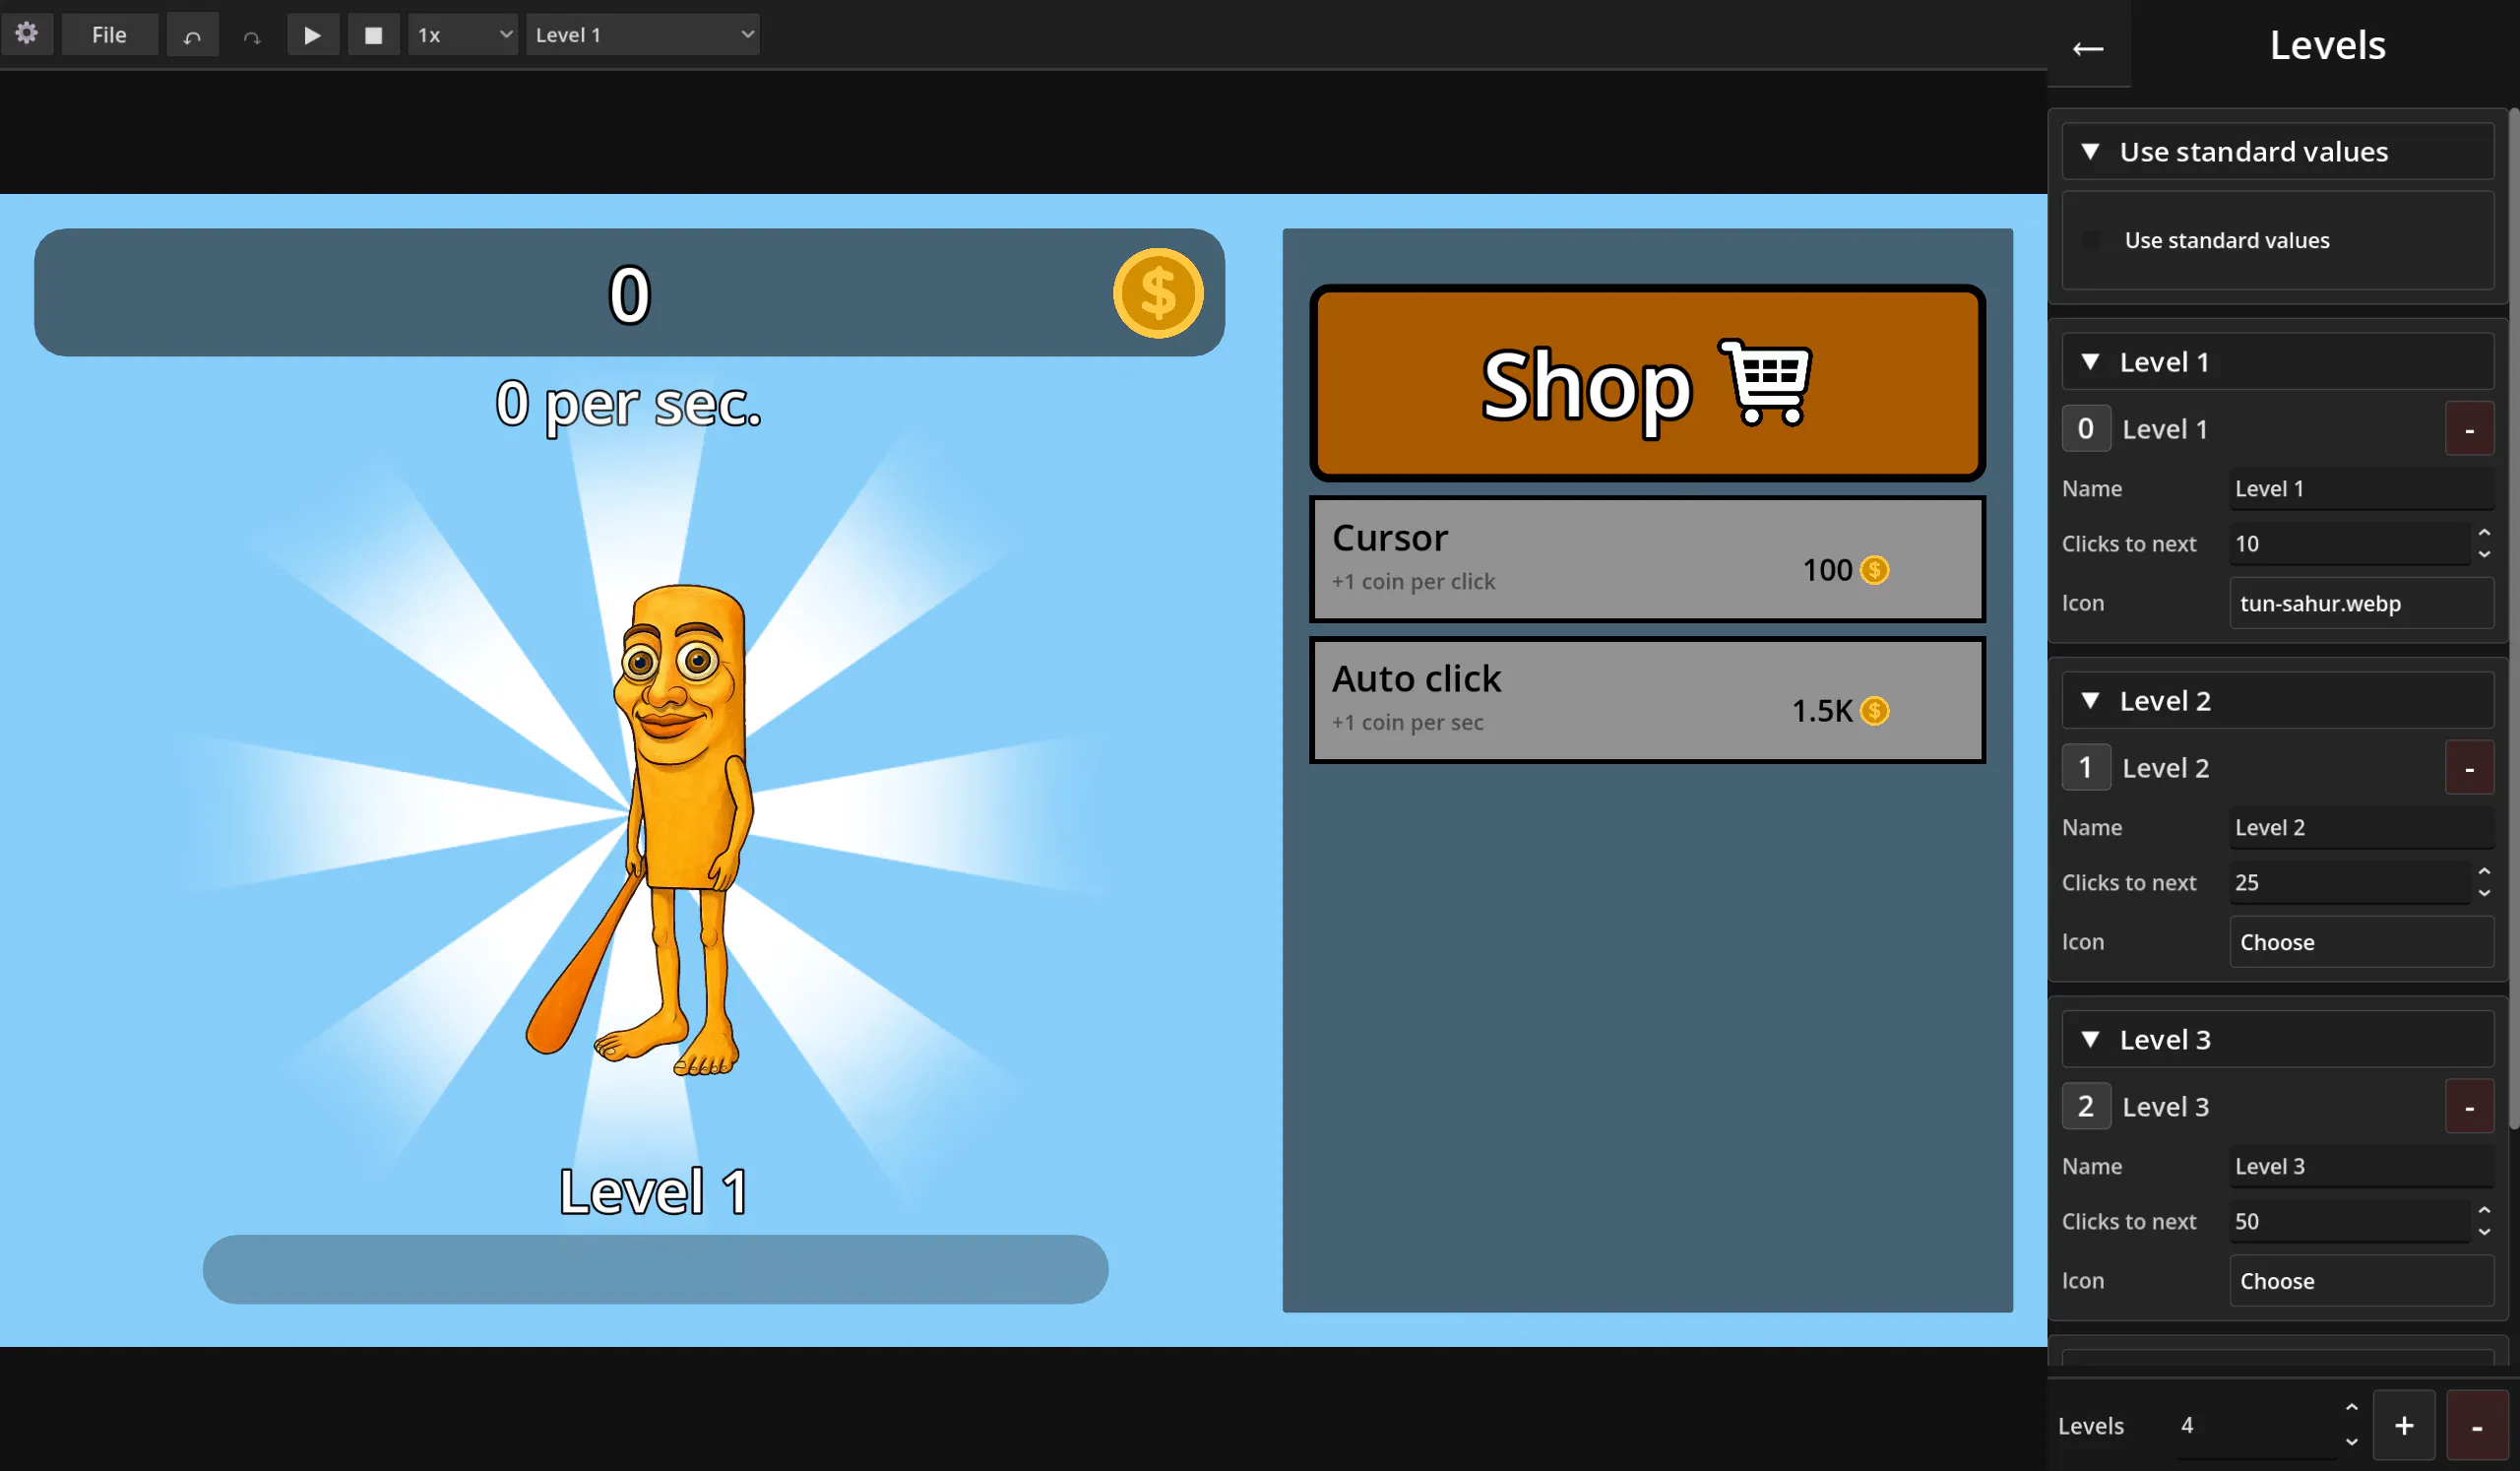This screenshot has height=1471, width=2520.
Task: Open the 1x speed dropdown
Action: coord(463,35)
